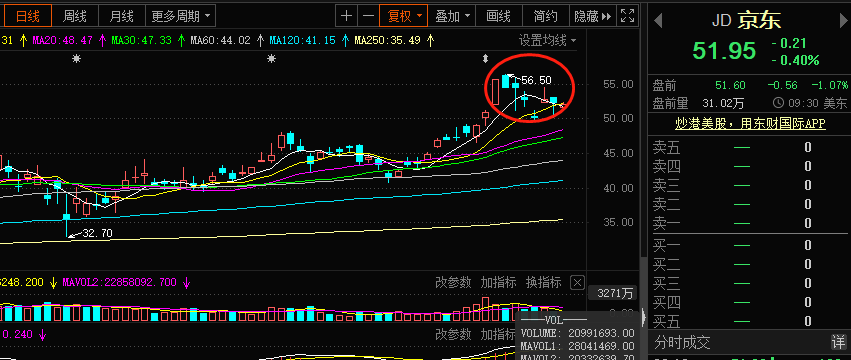
Task: Open 详 detail for 分时成交
Action: click(x=838, y=342)
